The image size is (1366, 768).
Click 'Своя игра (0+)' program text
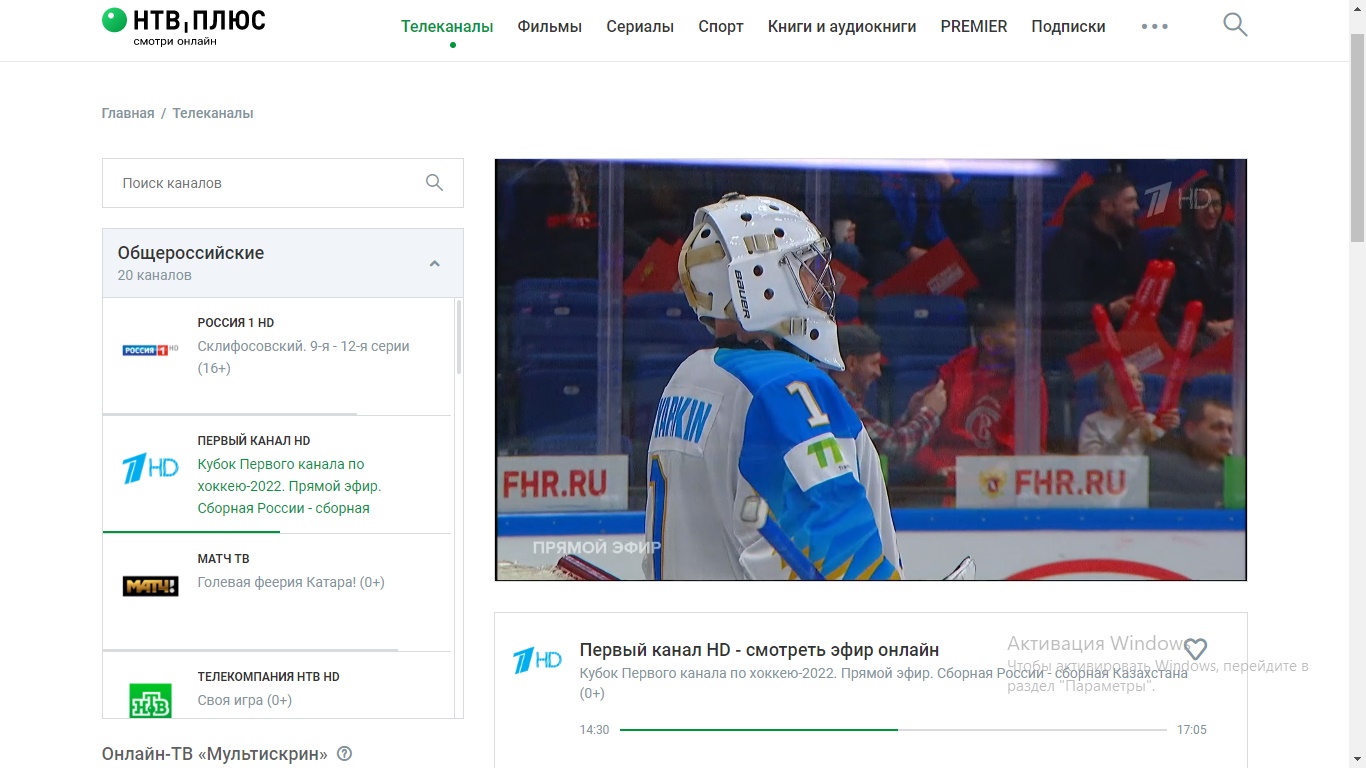pos(245,700)
